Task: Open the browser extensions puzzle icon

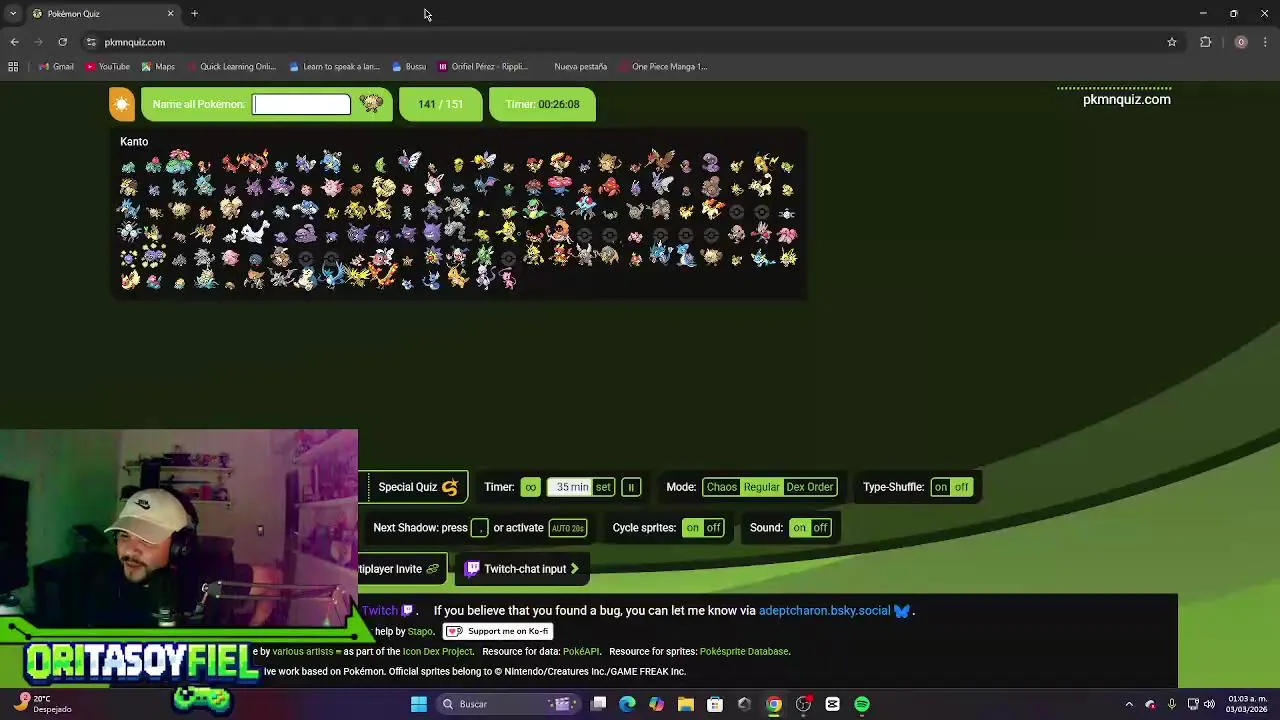Action: (1205, 42)
